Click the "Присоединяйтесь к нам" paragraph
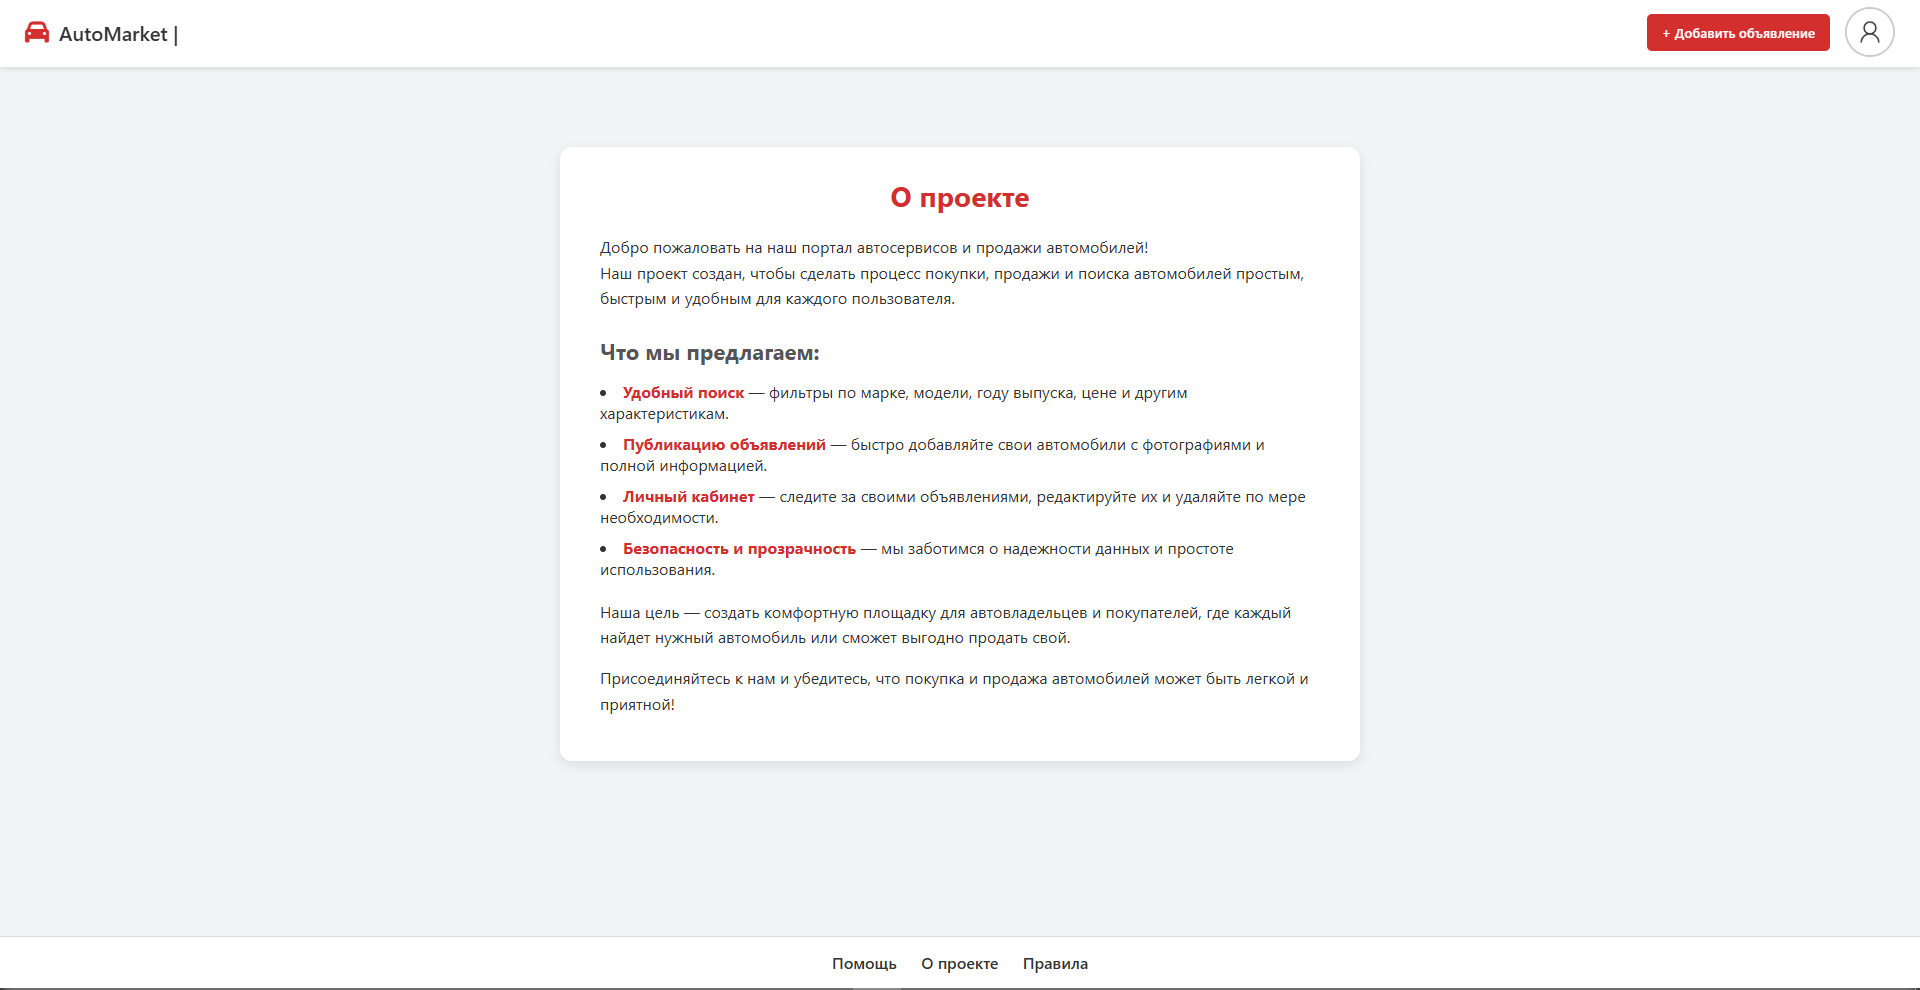1920x990 pixels. (x=953, y=680)
